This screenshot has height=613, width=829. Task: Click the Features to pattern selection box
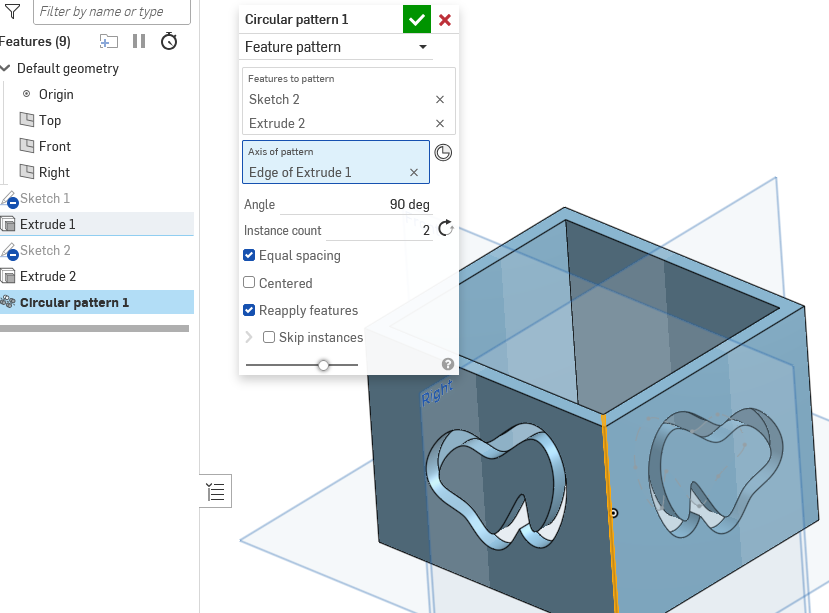pyautogui.click(x=349, y=100)
